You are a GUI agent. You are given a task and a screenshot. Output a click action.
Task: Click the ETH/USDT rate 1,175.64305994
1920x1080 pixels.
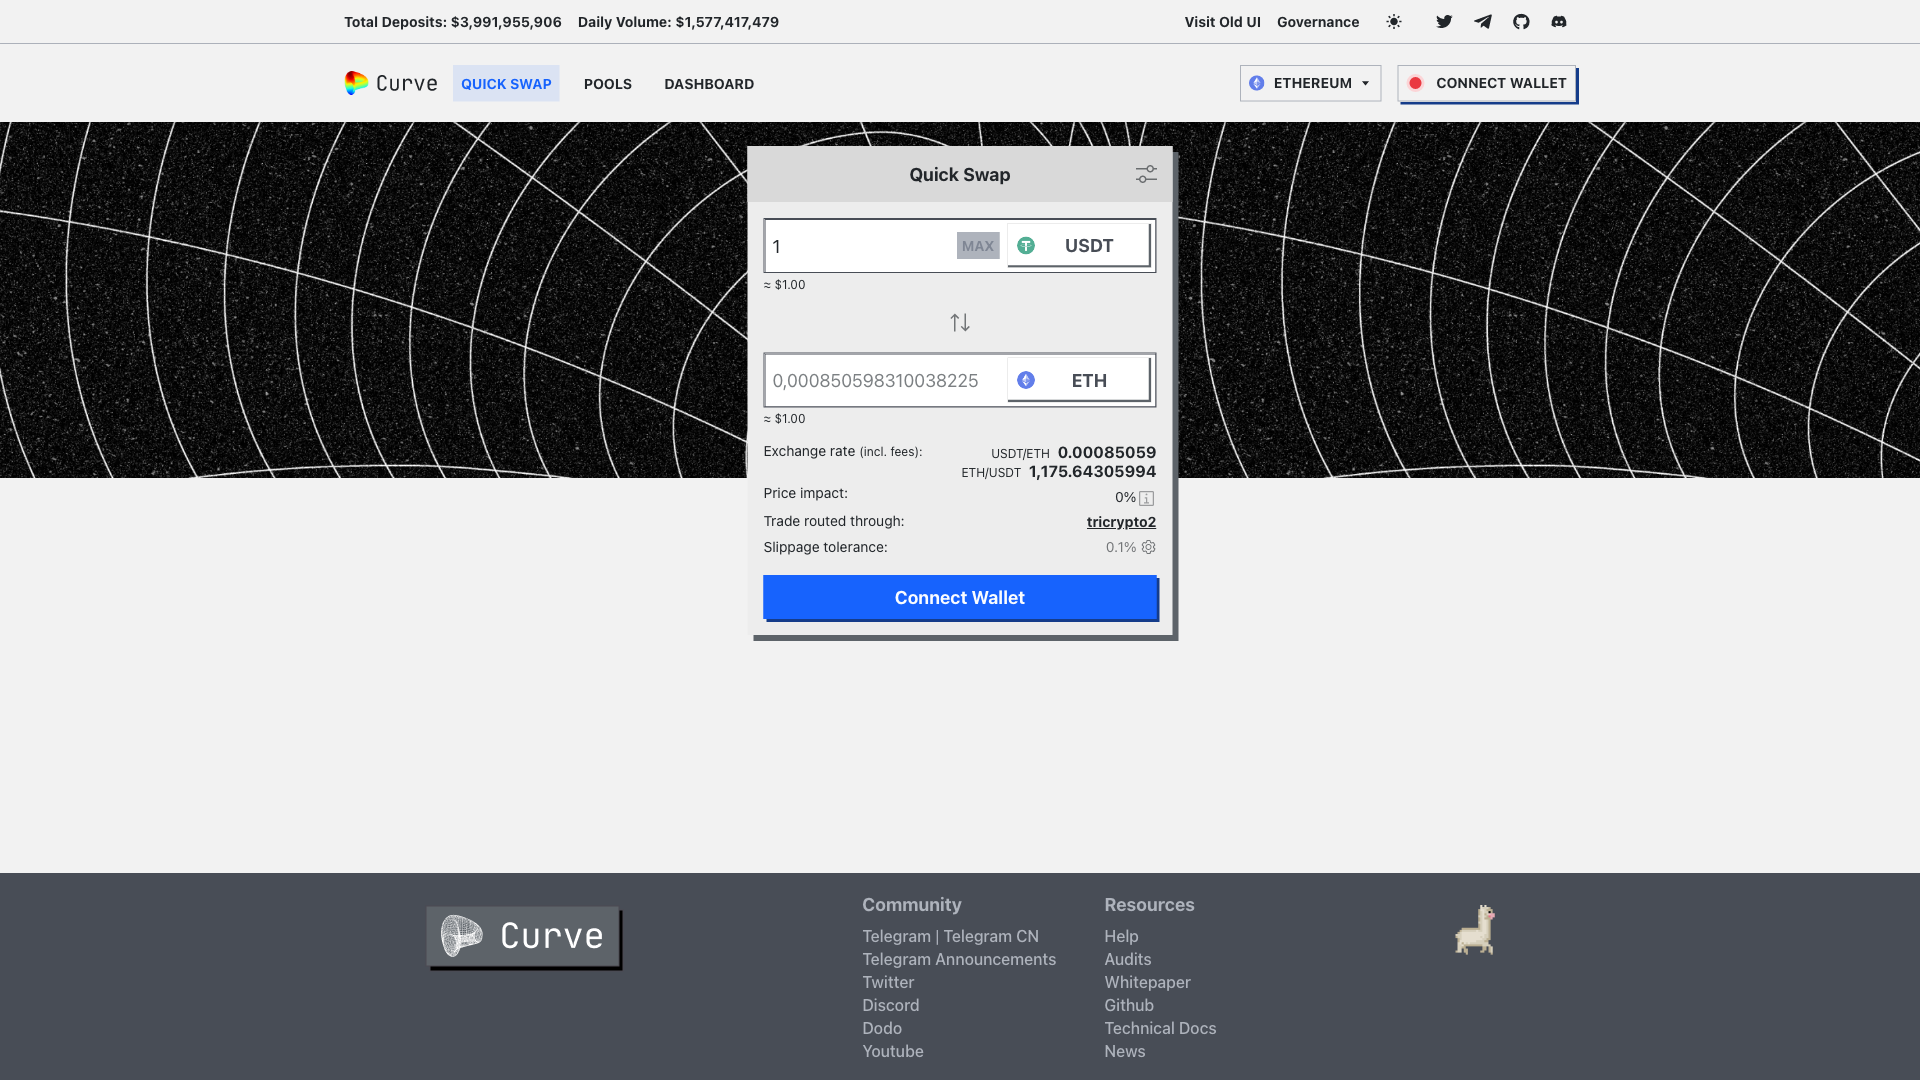[x=1092, y=471]
